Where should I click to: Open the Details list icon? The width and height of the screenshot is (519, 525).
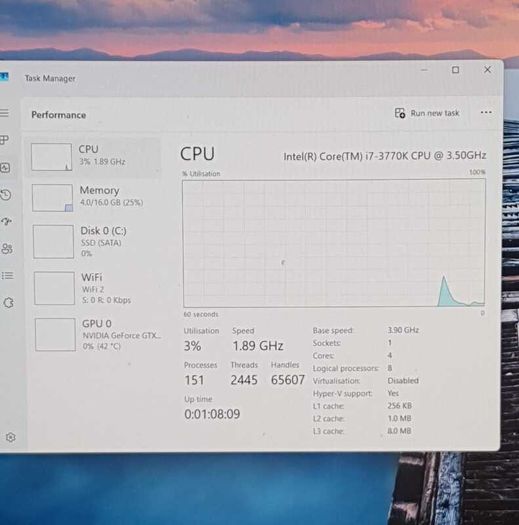[x=7, y=276]
